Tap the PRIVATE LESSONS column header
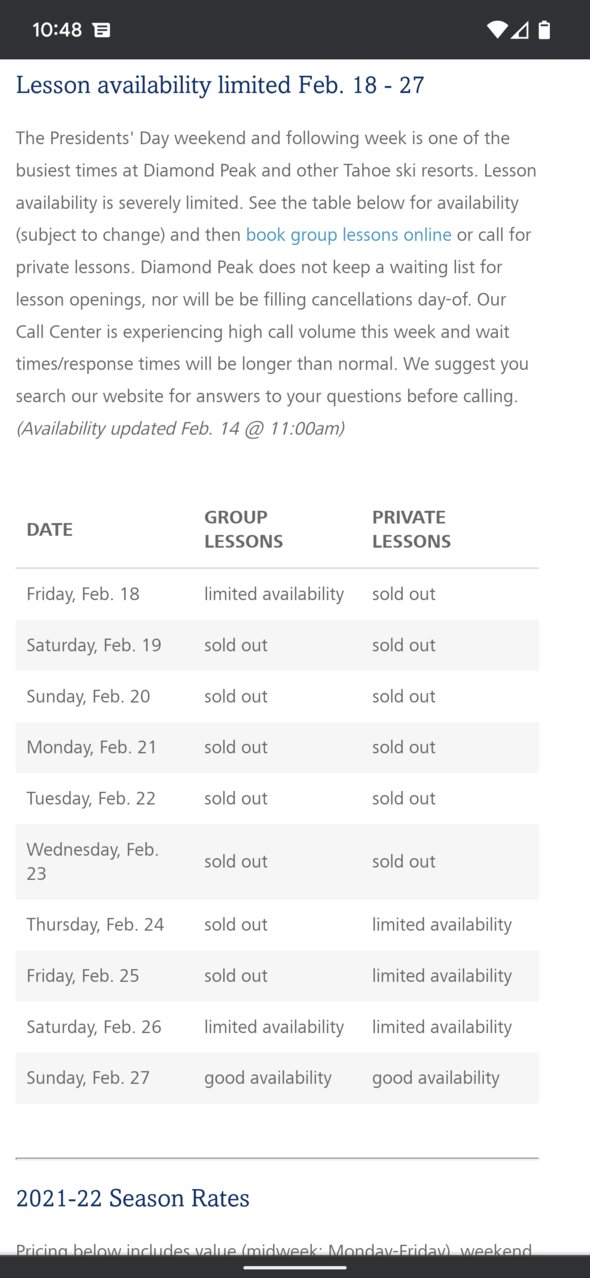The width and height of the screenshot is (590, 1278). [411, 529]
